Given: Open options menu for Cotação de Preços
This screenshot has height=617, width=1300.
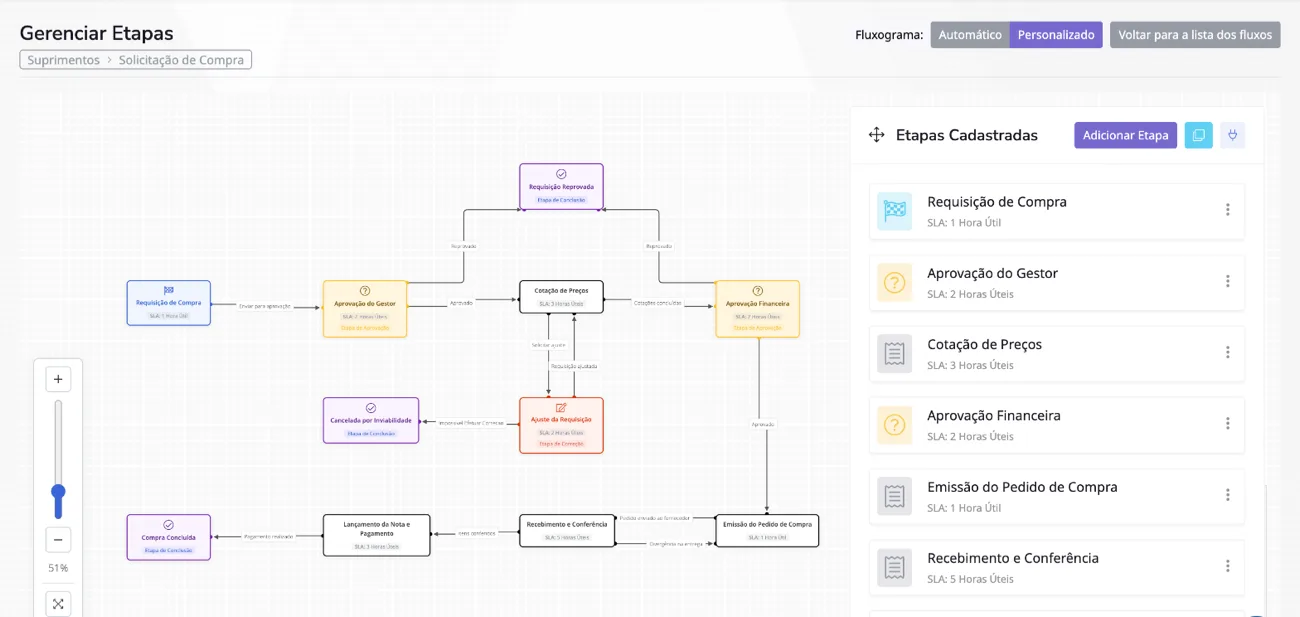Looking at the screenshot, I should pyautogui.click(x=1227, y=352).
